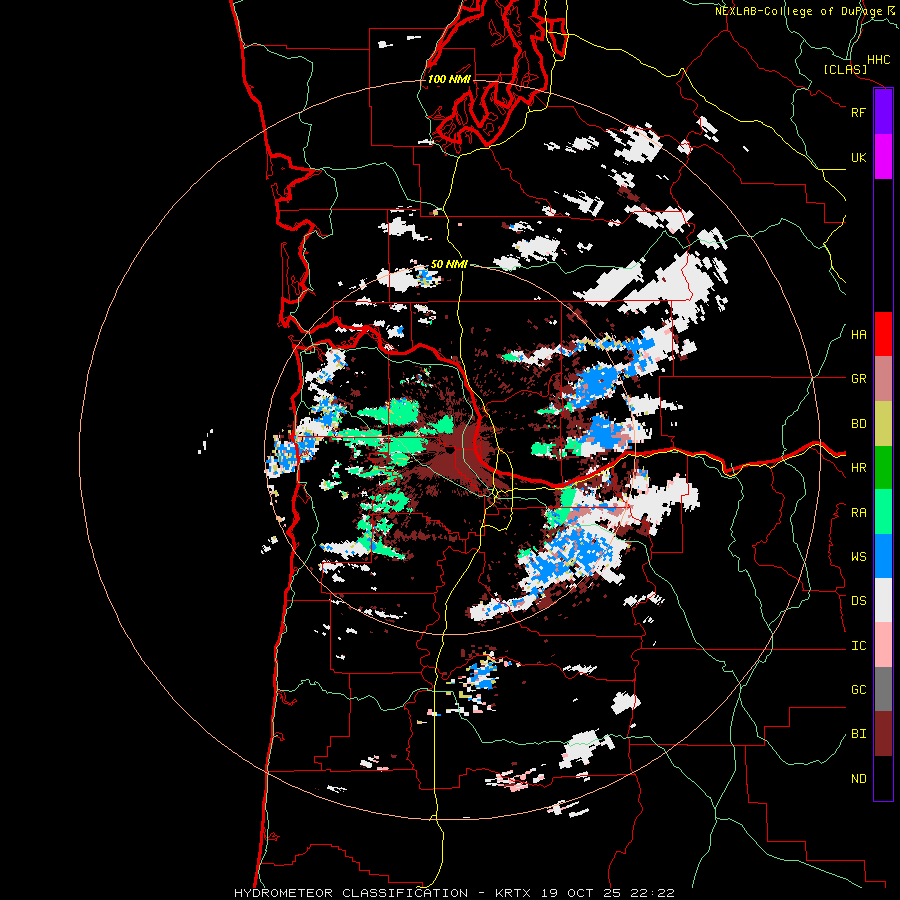The width and height of the screenshot is (900, 900).
Task: Click the 'KRTX' radar site identifier
Action: [513, 893]
